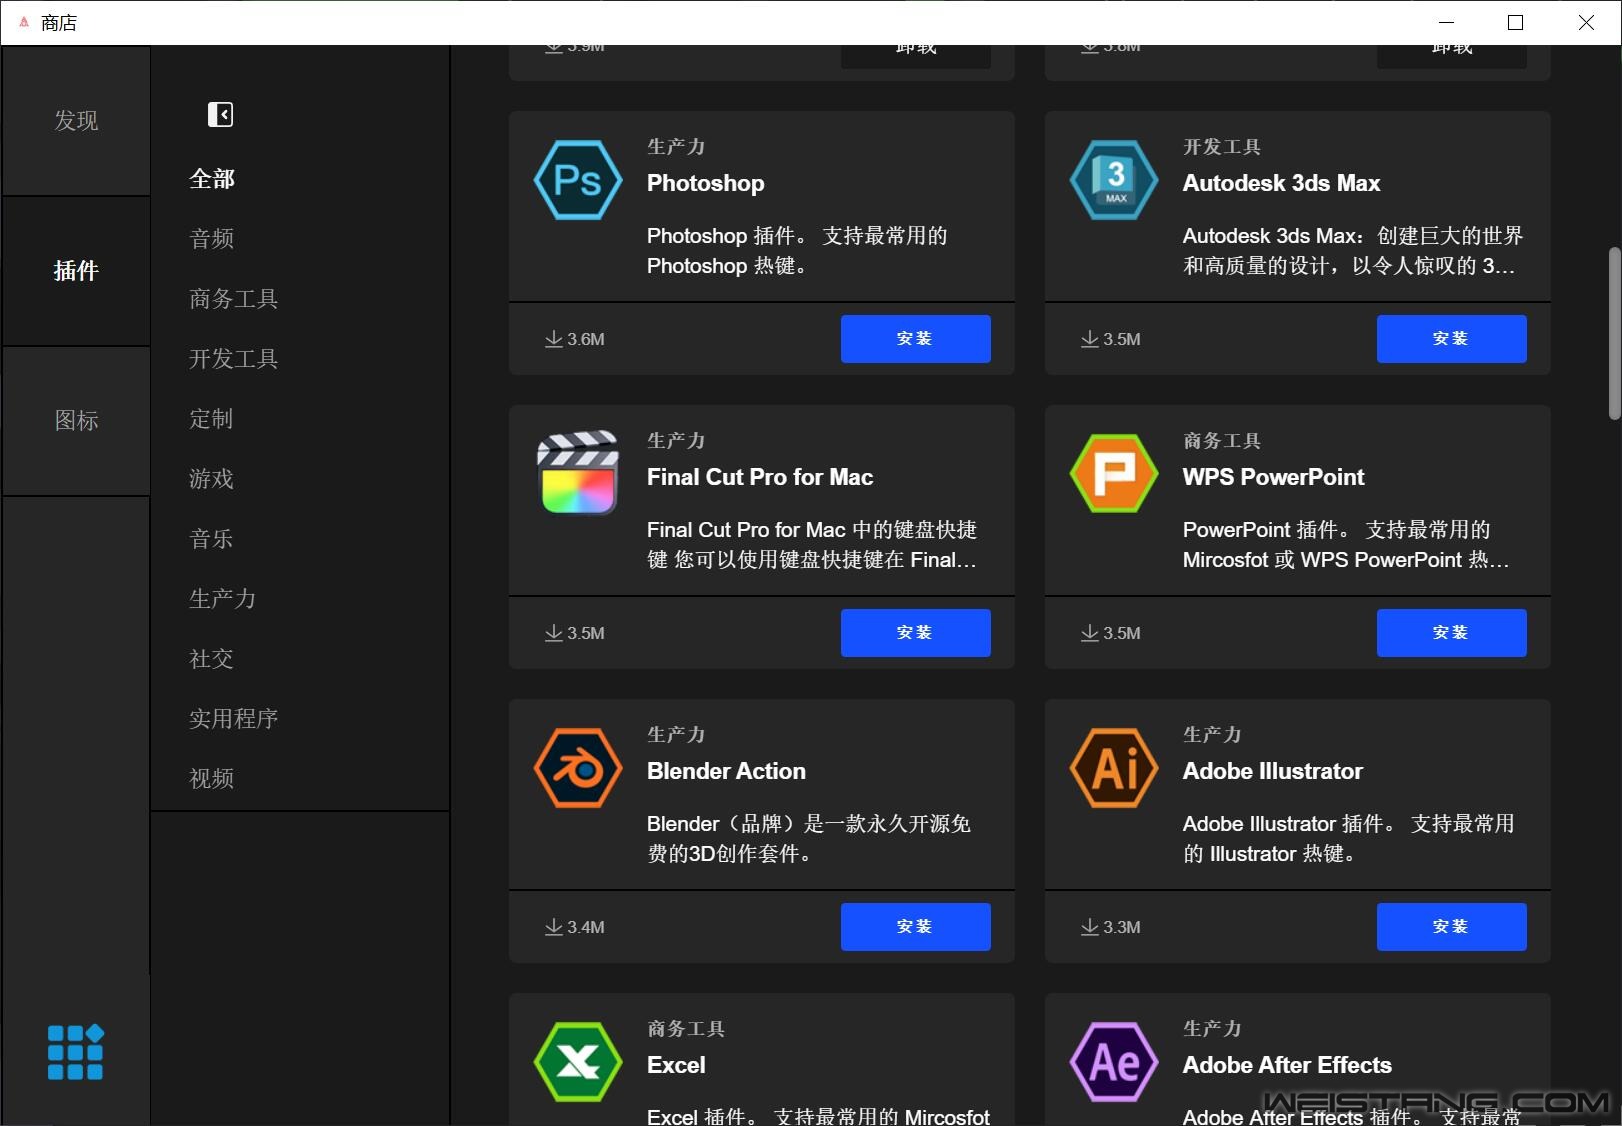This screenshot has height=1126, width=1622.
Task: Select the 音乐 category
Action: [212, 539]
